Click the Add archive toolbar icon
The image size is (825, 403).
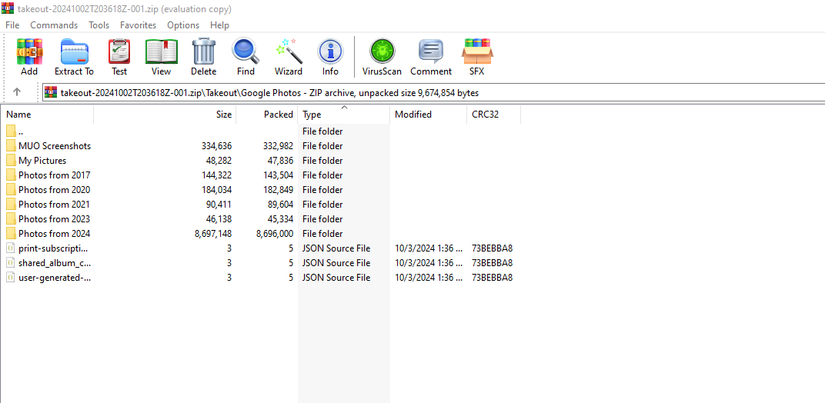[29, 52]
